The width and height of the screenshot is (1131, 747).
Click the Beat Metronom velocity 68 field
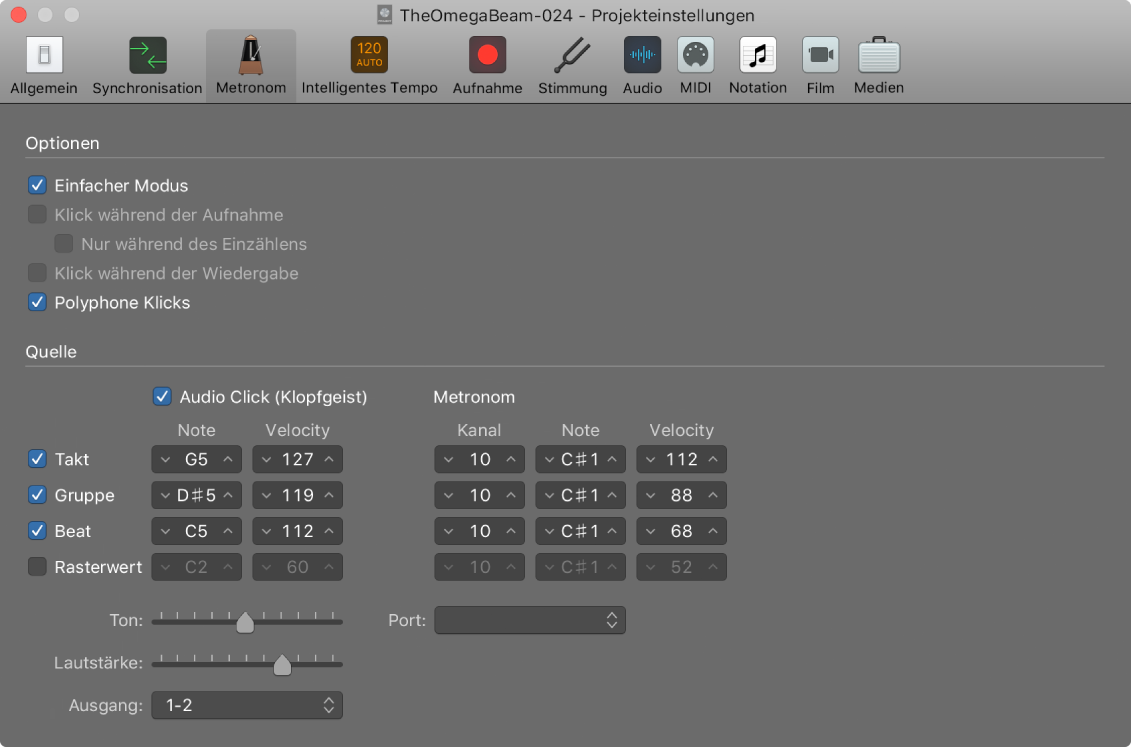click(681, 531)
